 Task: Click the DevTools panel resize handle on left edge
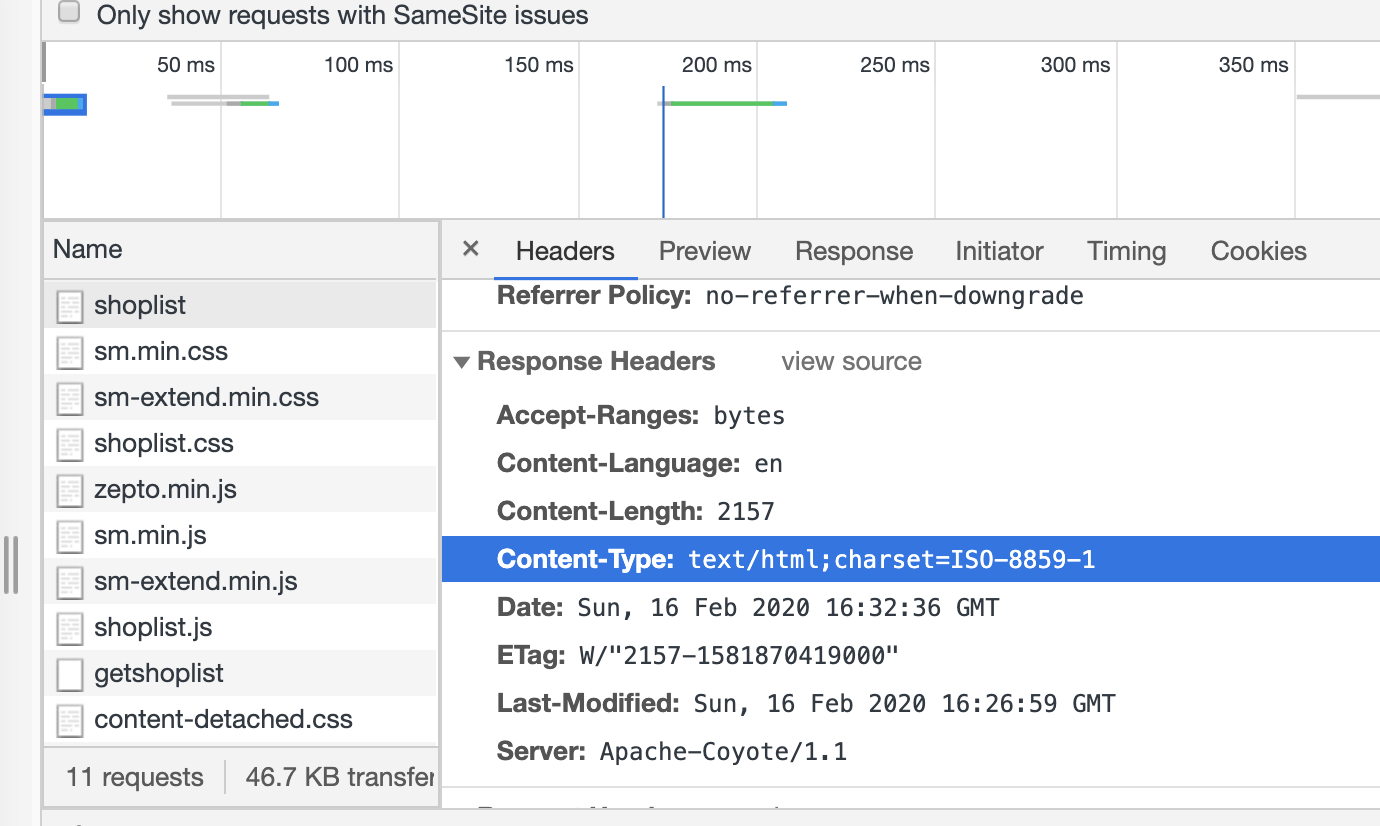point(11,564)
